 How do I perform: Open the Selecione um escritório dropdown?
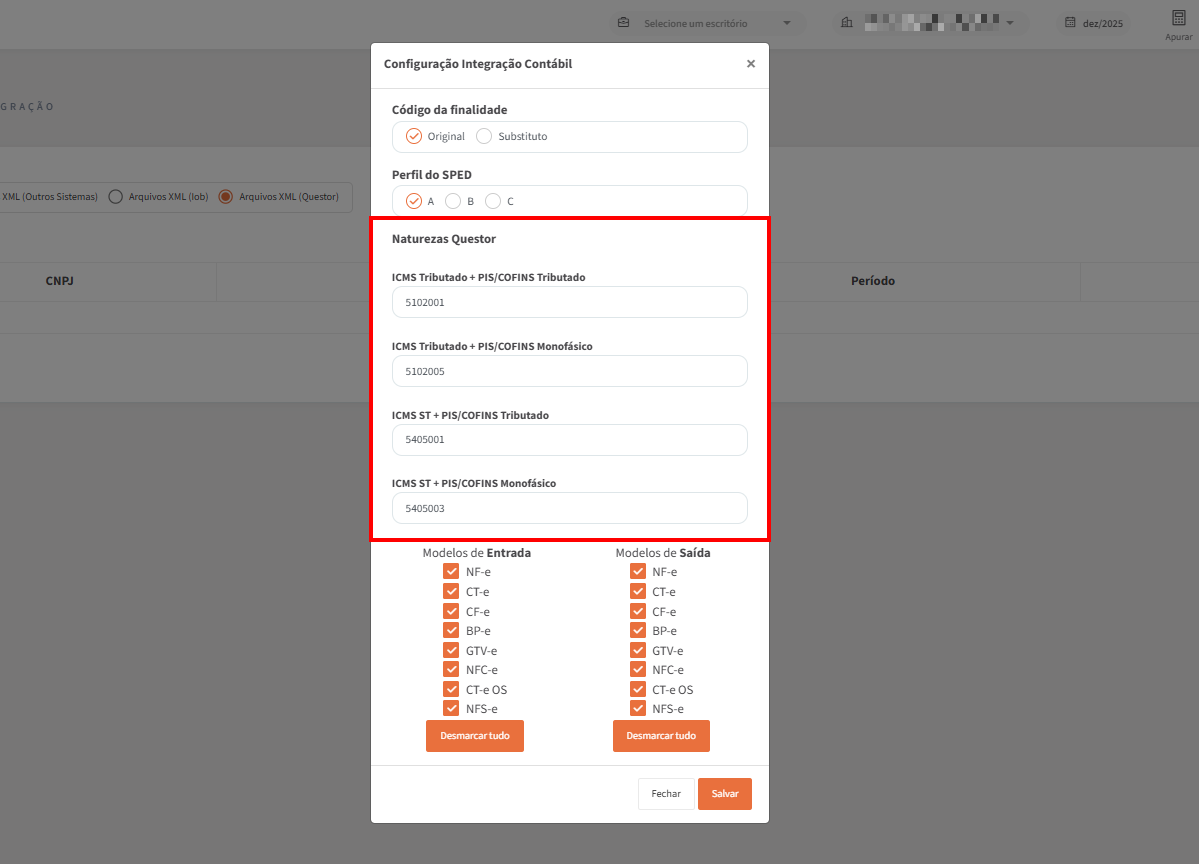710,23
